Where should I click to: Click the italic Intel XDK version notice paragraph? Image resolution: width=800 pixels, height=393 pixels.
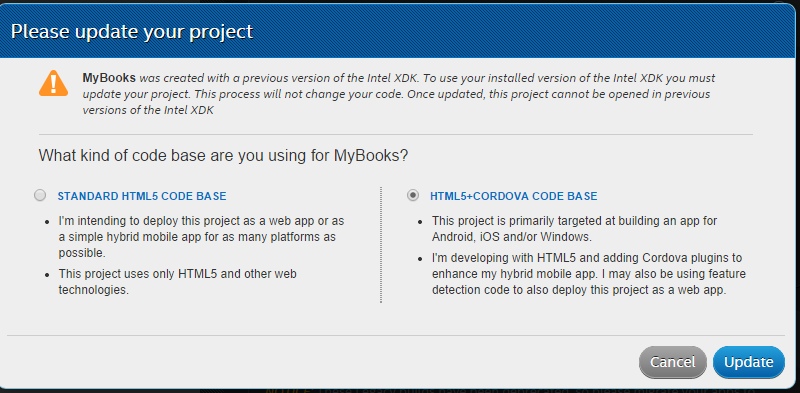click(x=398, y=94)
